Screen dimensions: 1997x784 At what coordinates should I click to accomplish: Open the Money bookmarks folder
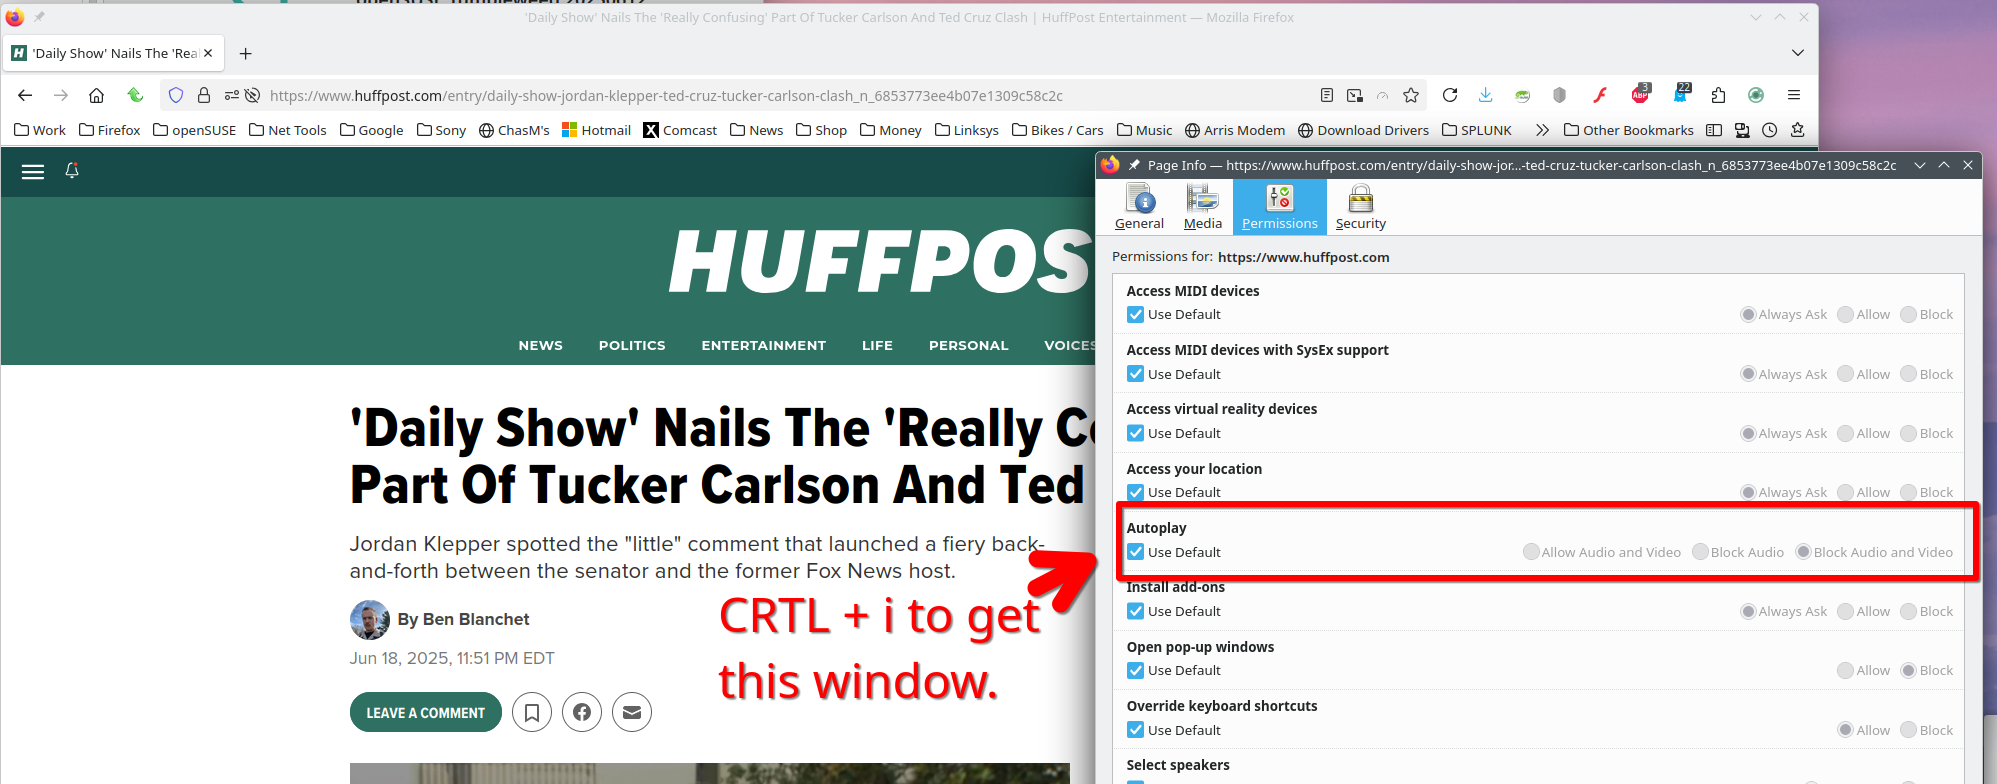pyautogui.click(x=891, y=130)
